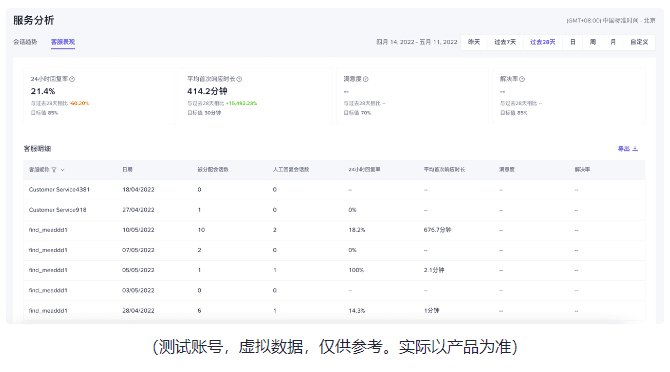This screenshot has width=670, height=372.
Task: Click the help icon beside 24小时回复率
Action: pyautogui.click(x=72, y=79)
